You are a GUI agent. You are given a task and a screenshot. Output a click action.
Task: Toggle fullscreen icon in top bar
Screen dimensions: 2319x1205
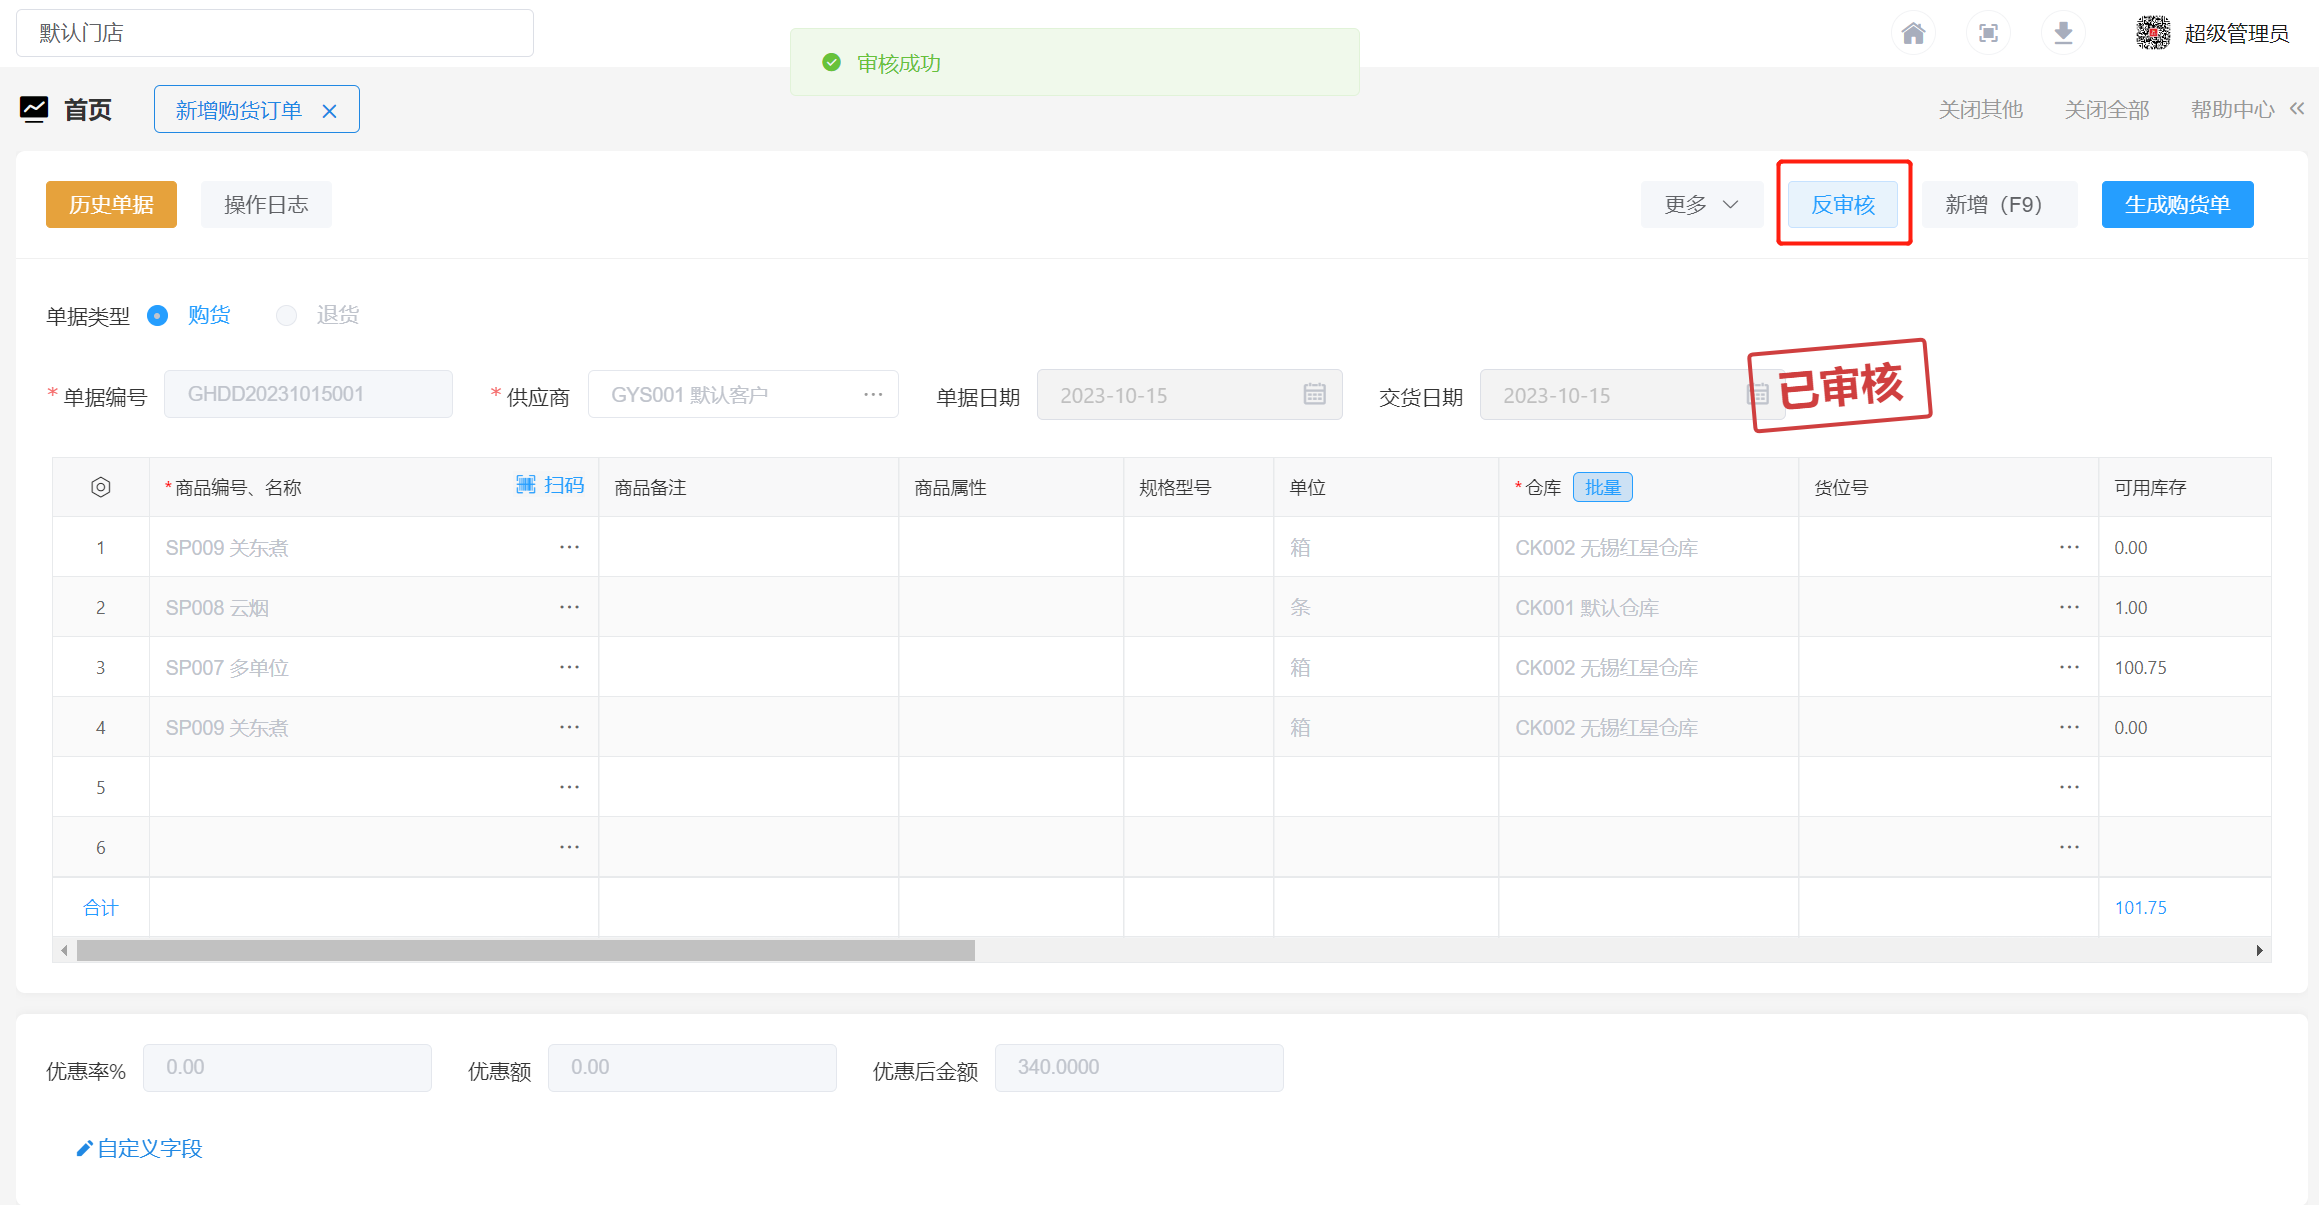(1988, 33)
